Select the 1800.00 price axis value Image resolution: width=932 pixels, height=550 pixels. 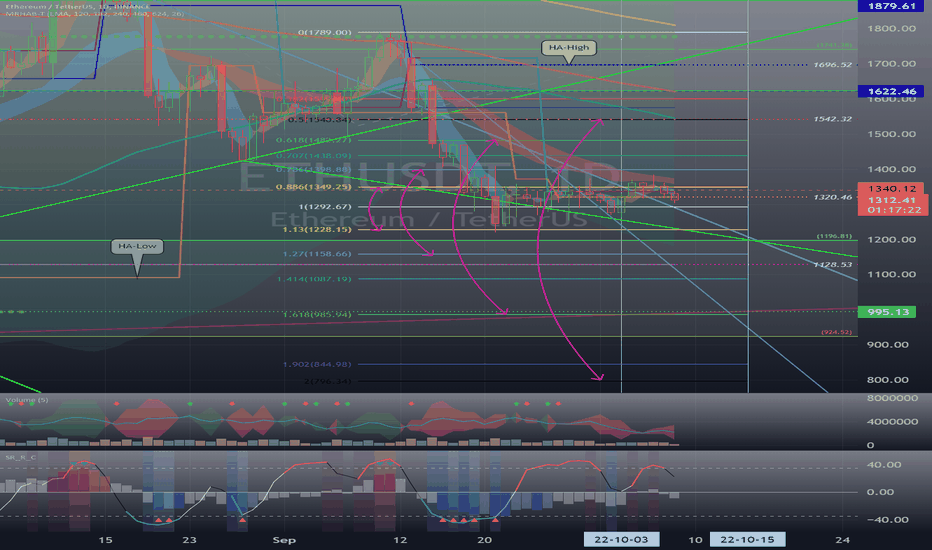tap(891, 29)
